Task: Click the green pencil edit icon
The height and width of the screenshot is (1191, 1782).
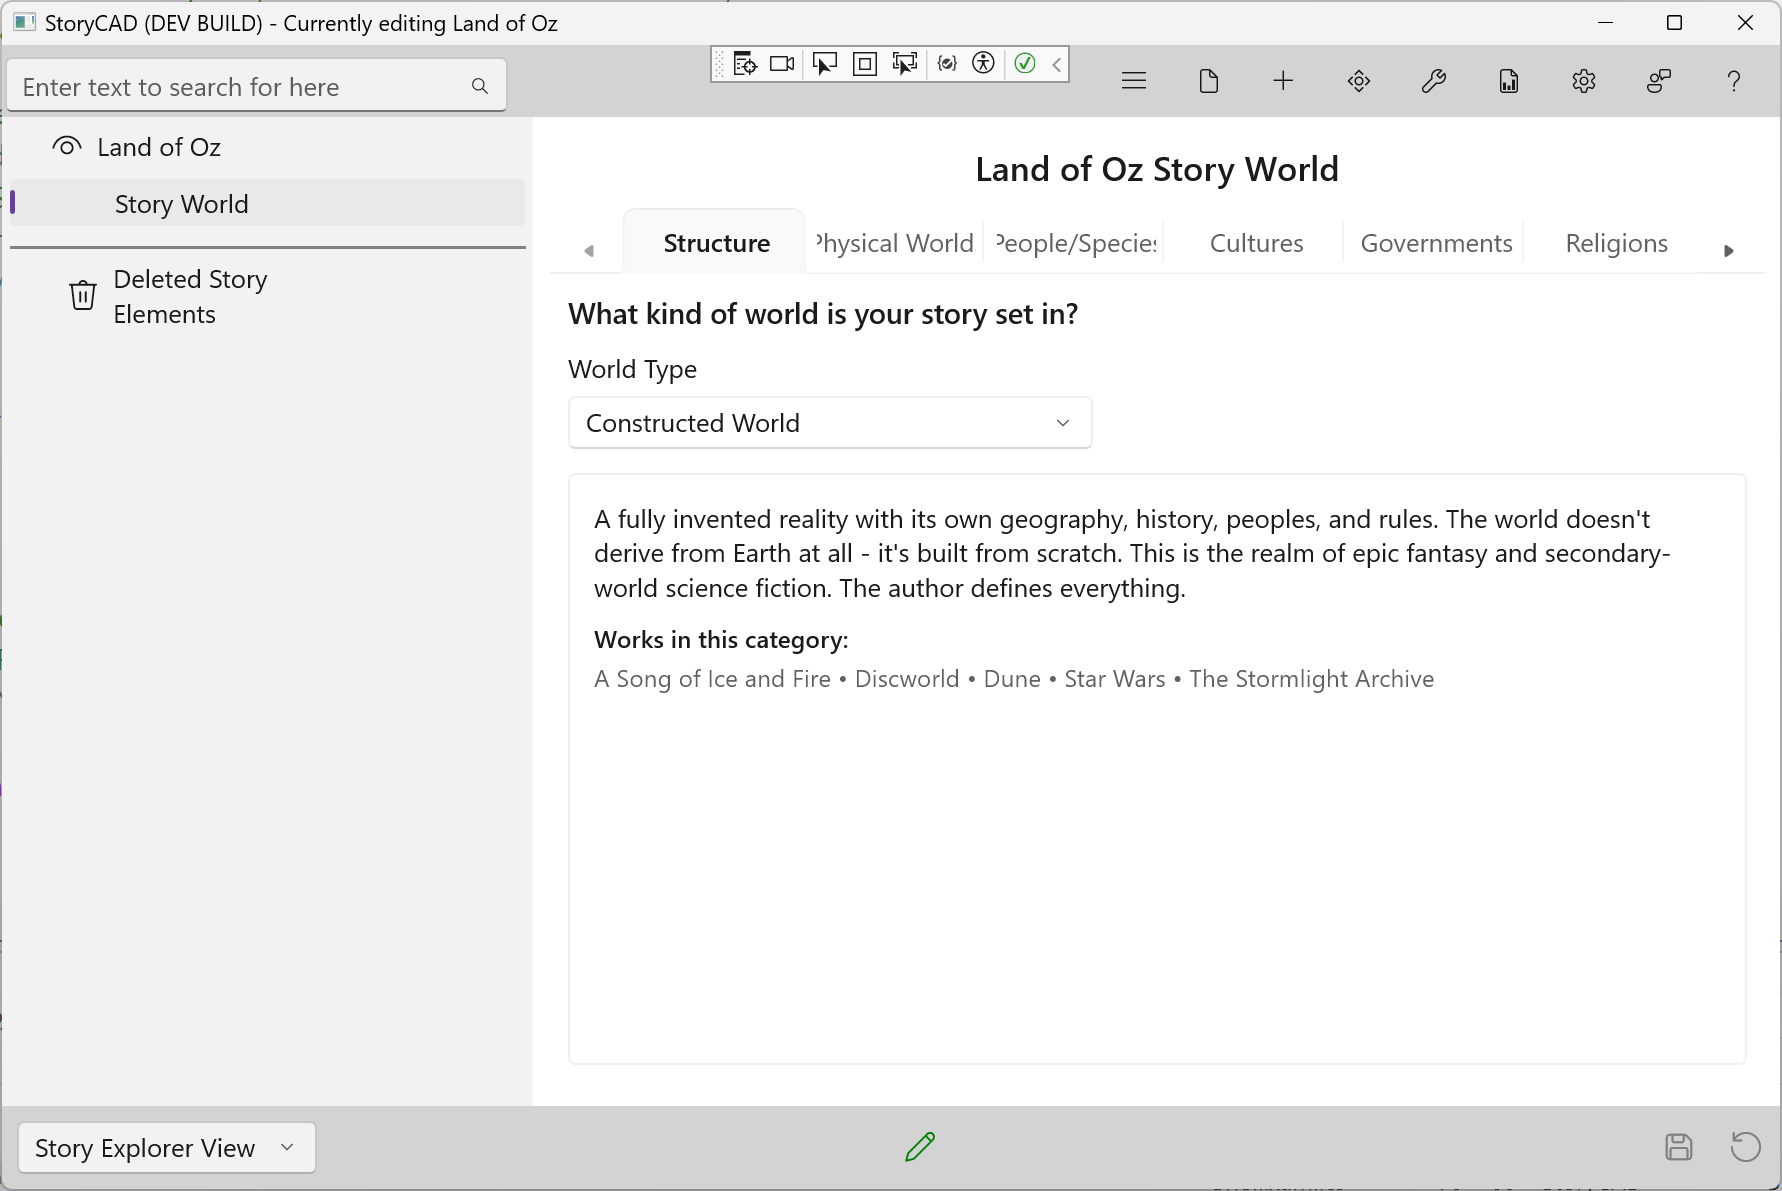Action: [919, 1146]
